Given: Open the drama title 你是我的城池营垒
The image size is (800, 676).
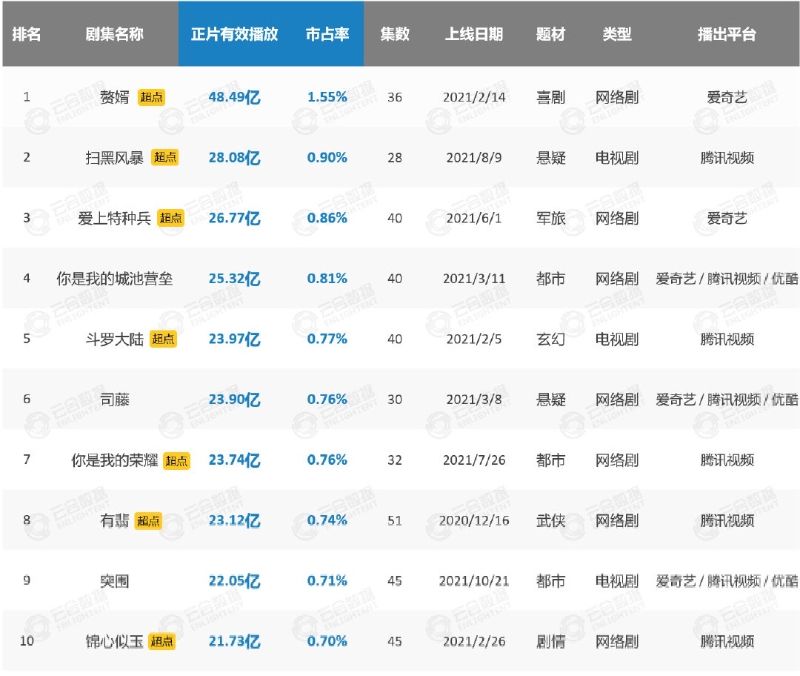Looking at the screenshot, I should tap(115, 278).
